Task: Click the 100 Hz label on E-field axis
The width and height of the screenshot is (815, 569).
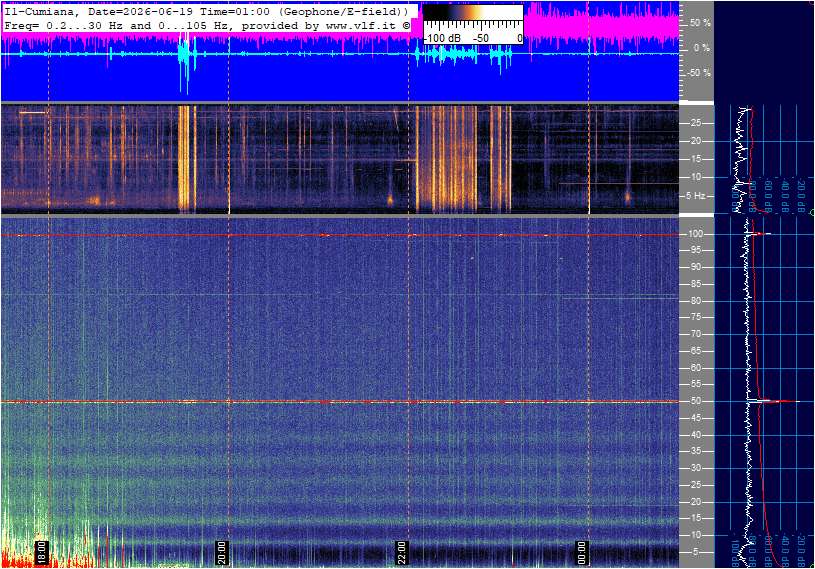Action: pyautogui.click(x=695, y=234)
